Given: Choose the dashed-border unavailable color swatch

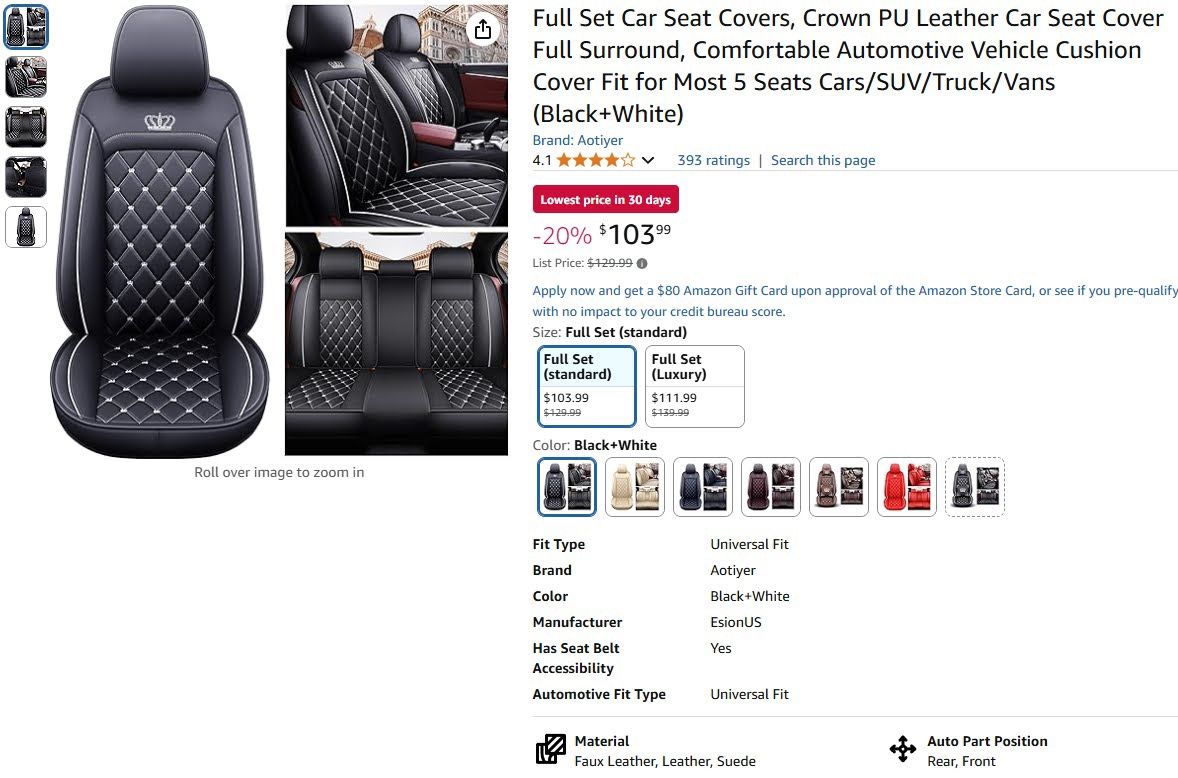Looking at the screenshot, I should (x=975, y=487).
